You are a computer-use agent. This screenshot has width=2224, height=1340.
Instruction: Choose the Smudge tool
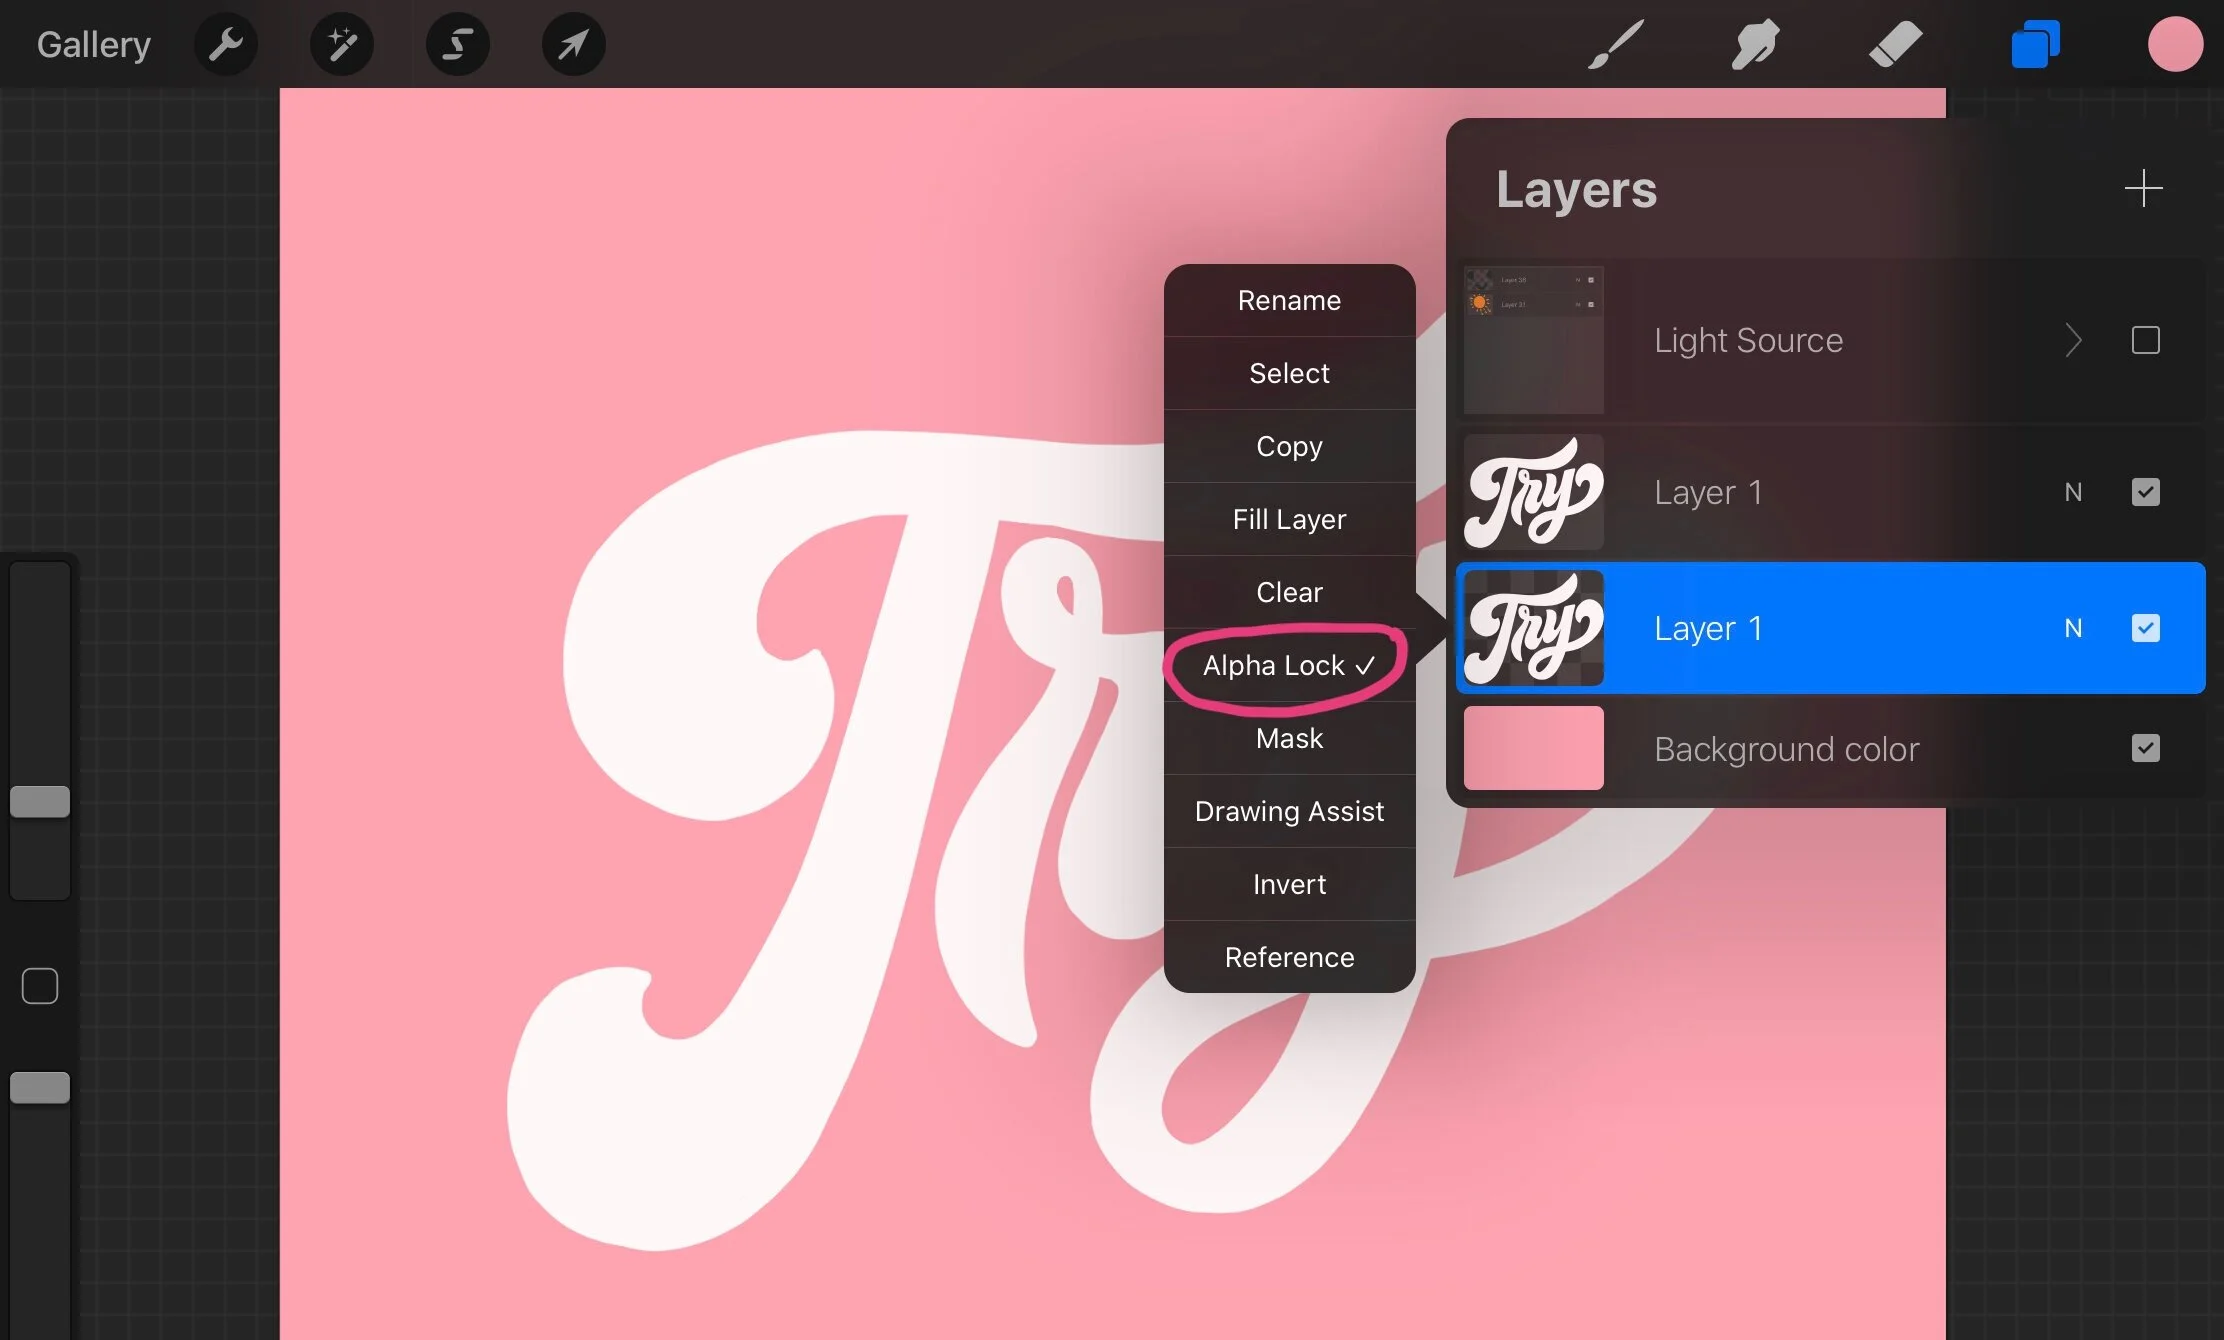[x=1755, y=43]
